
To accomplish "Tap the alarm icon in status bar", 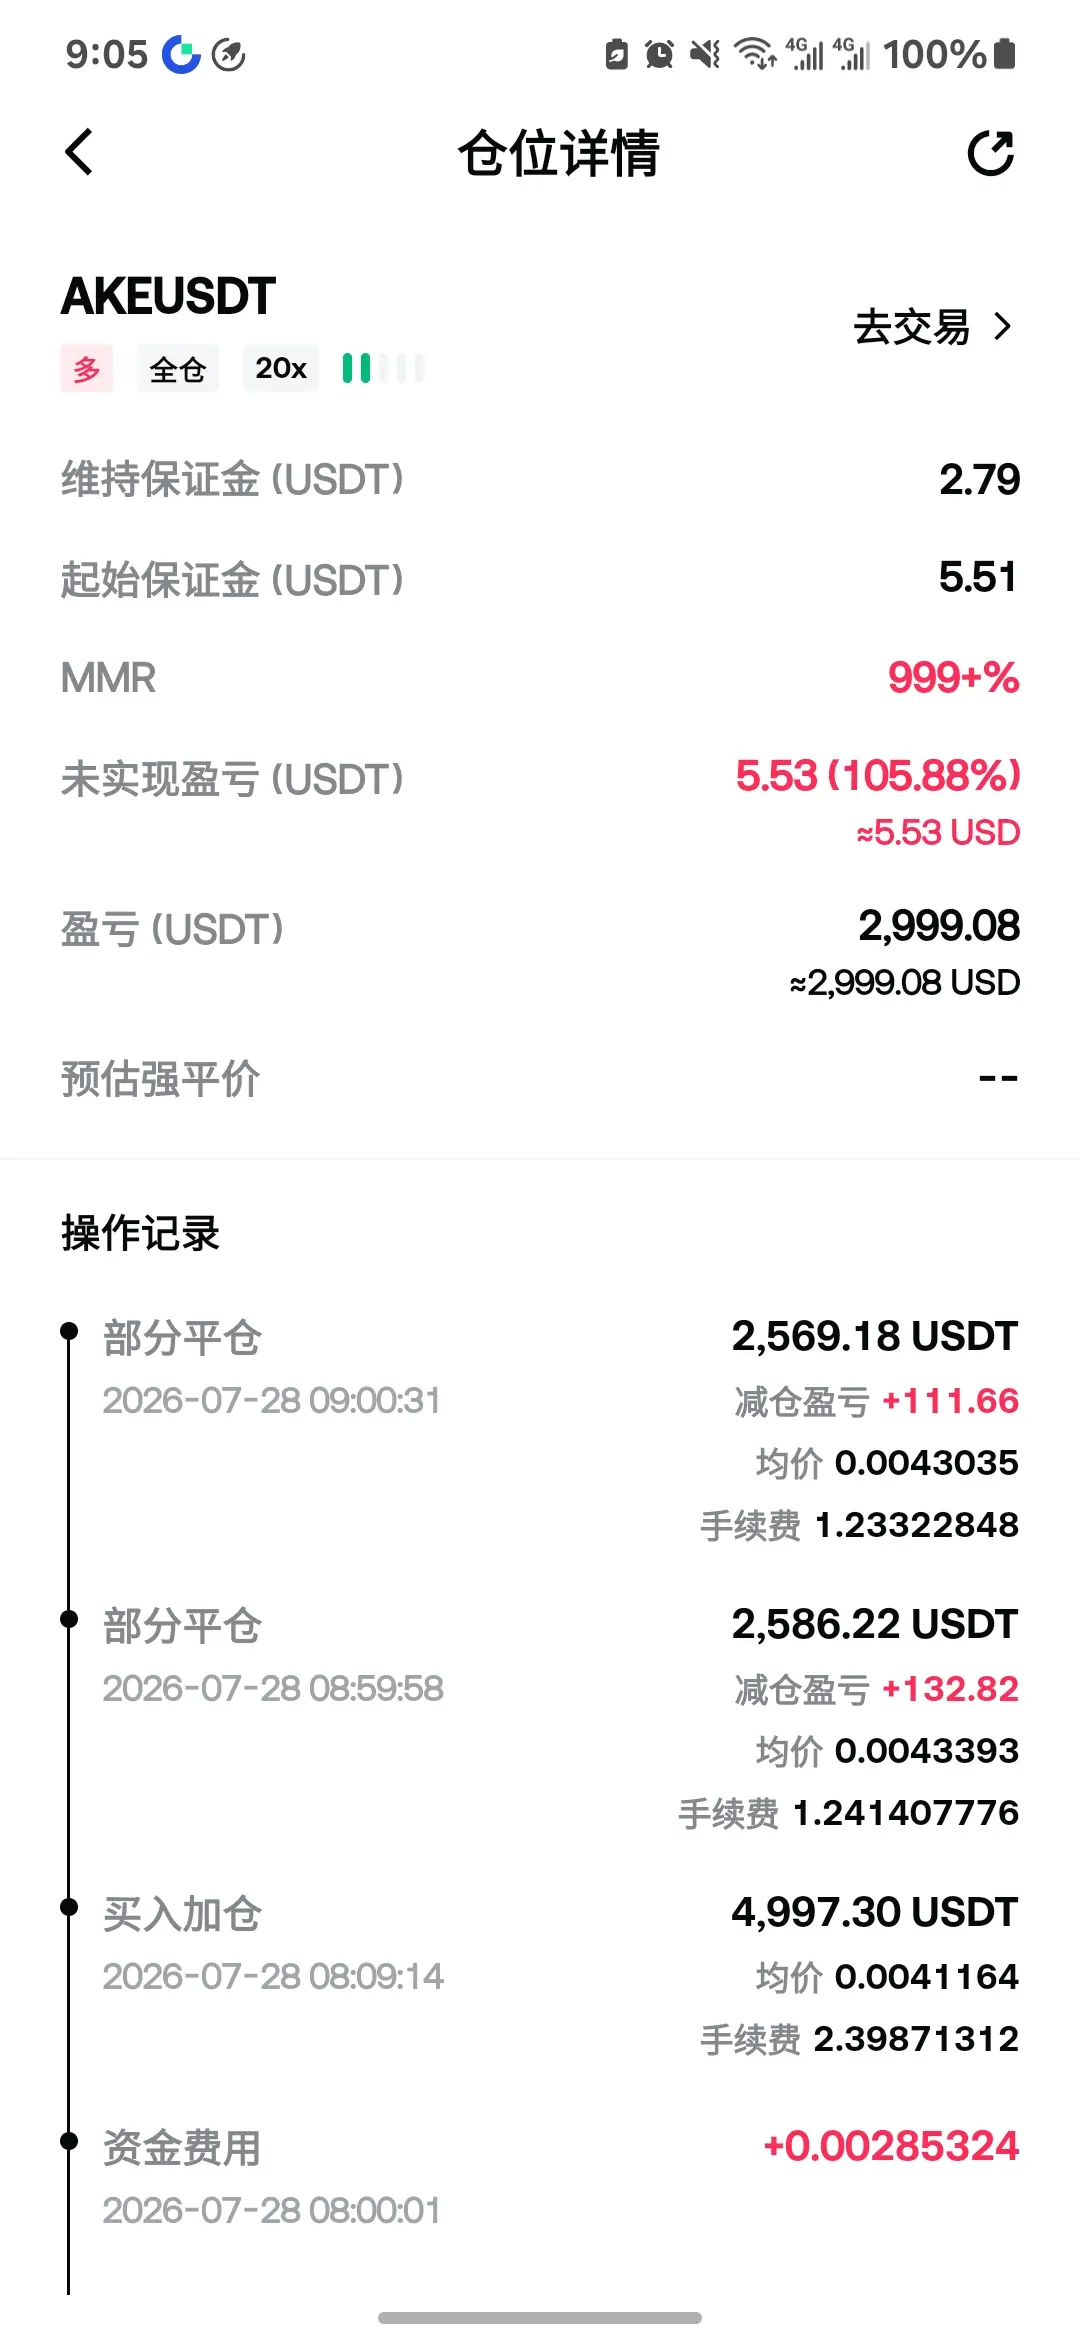I will (x=659, y=54).
